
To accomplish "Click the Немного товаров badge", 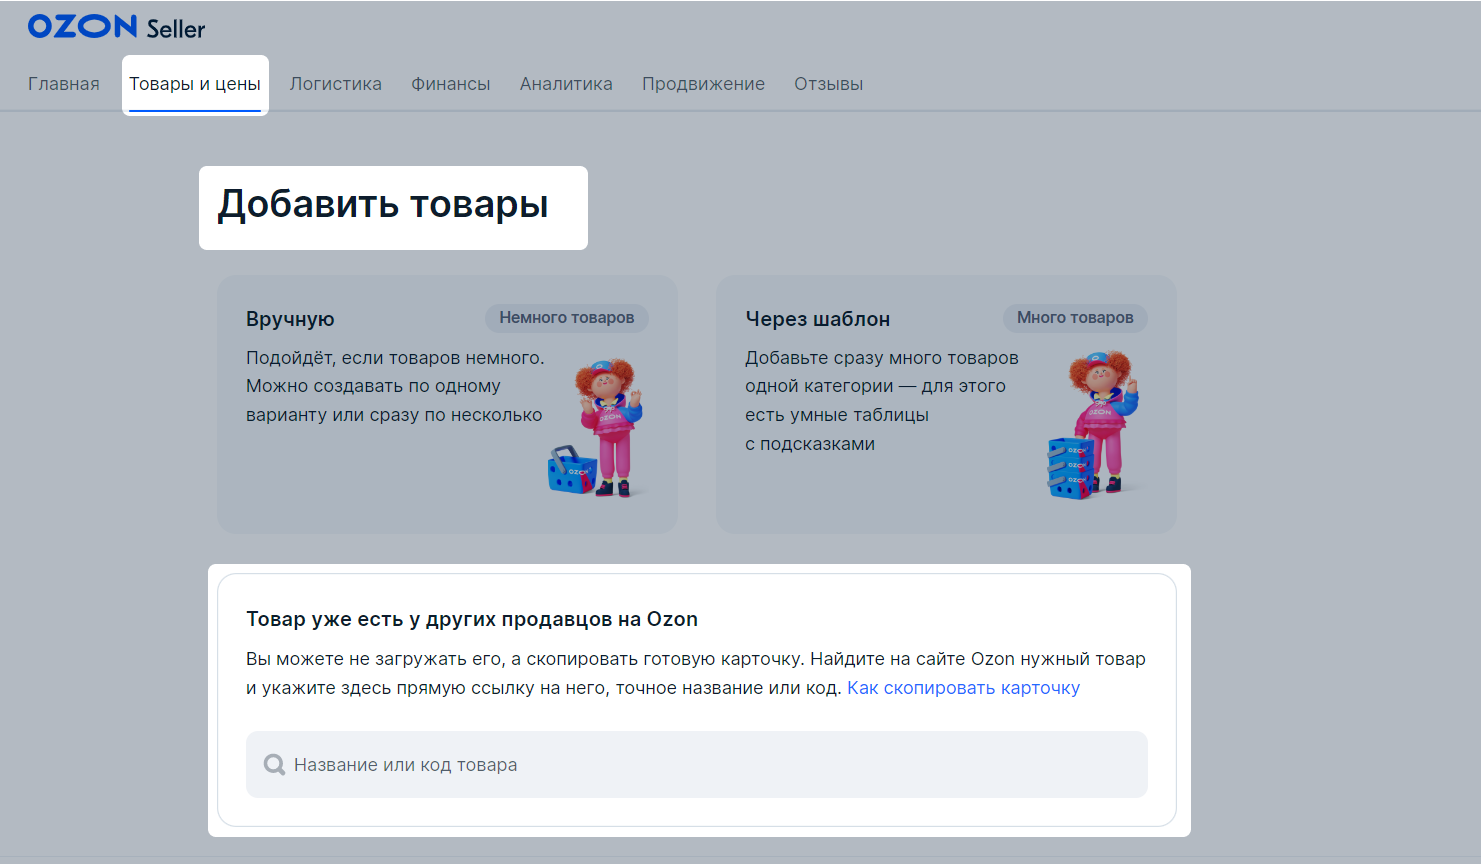I will (x=567, y=318).
